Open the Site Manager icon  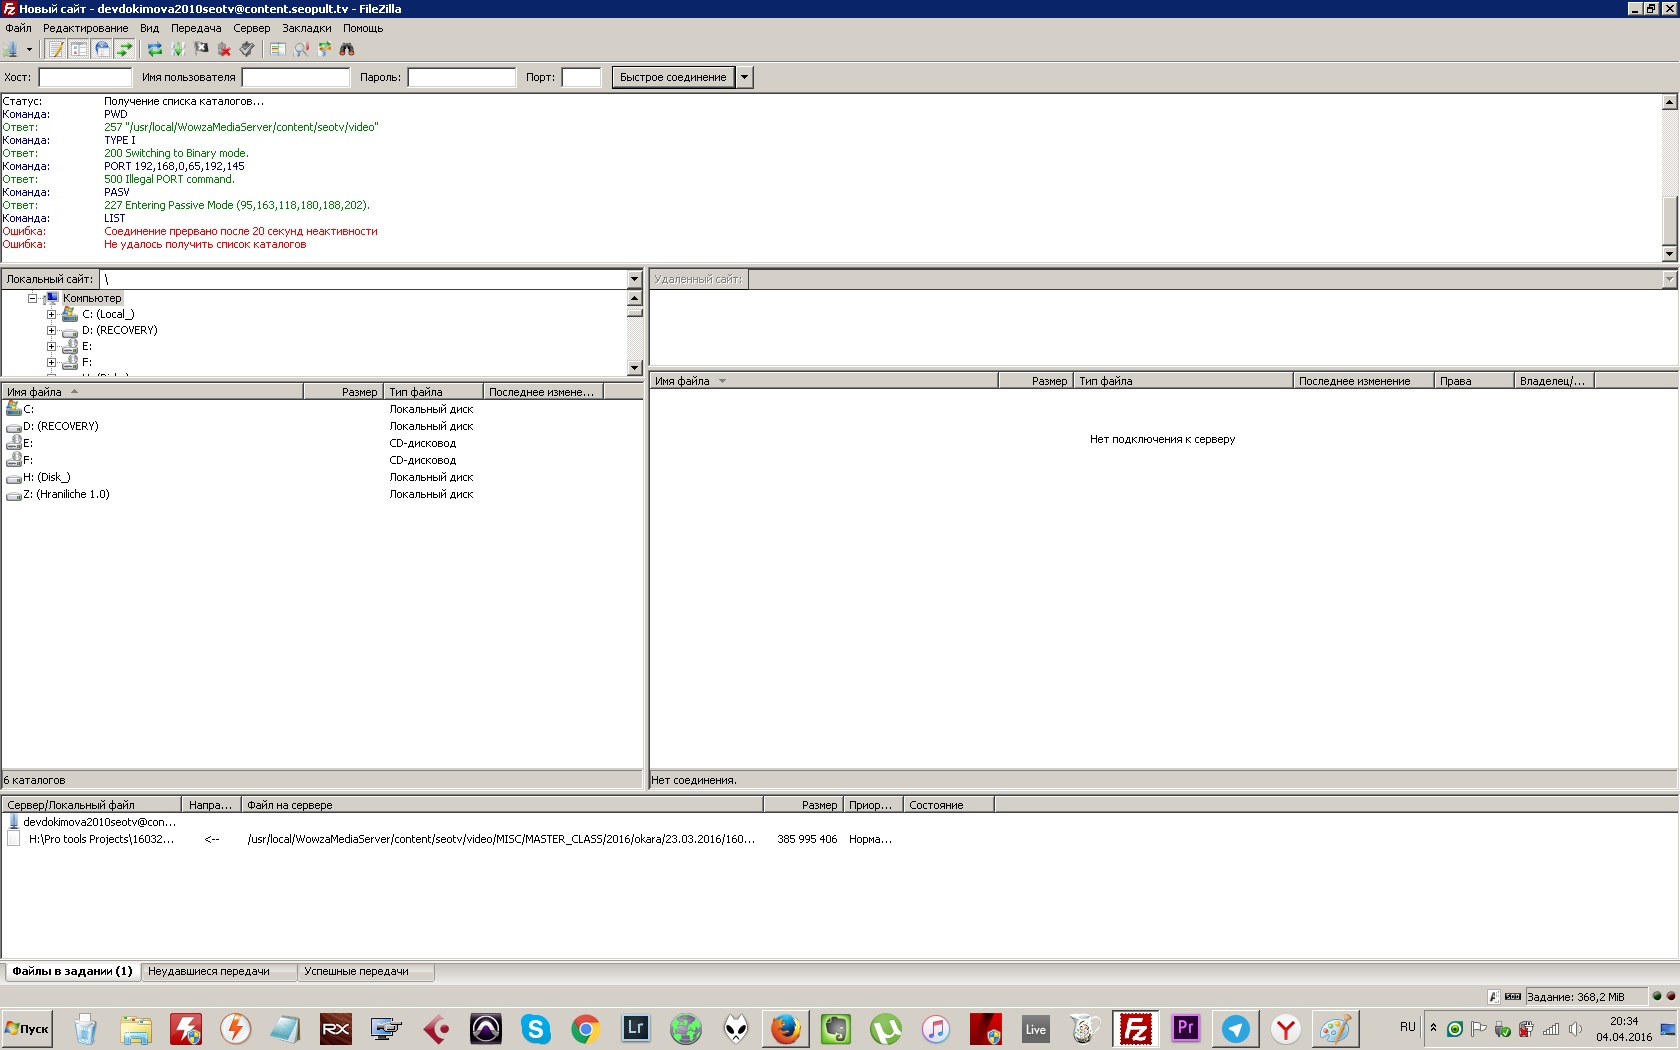(x=12, y=49)
